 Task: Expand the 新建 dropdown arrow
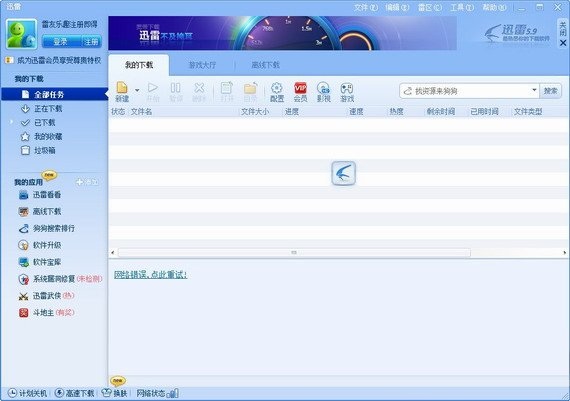(x=137, y=90)
